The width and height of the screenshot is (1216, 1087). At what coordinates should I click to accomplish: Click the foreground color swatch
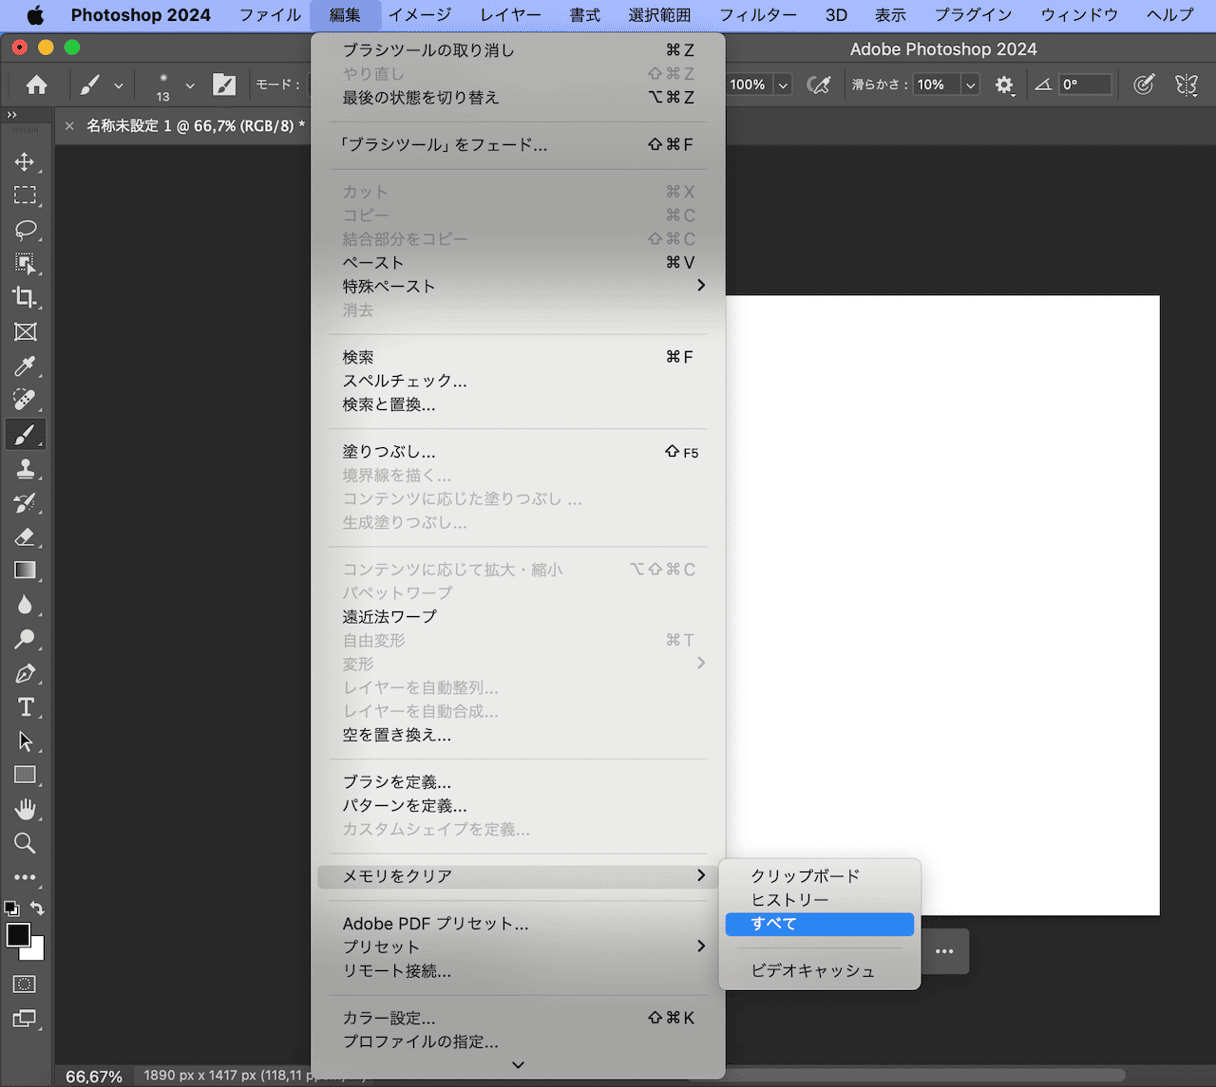click(17, 935)
